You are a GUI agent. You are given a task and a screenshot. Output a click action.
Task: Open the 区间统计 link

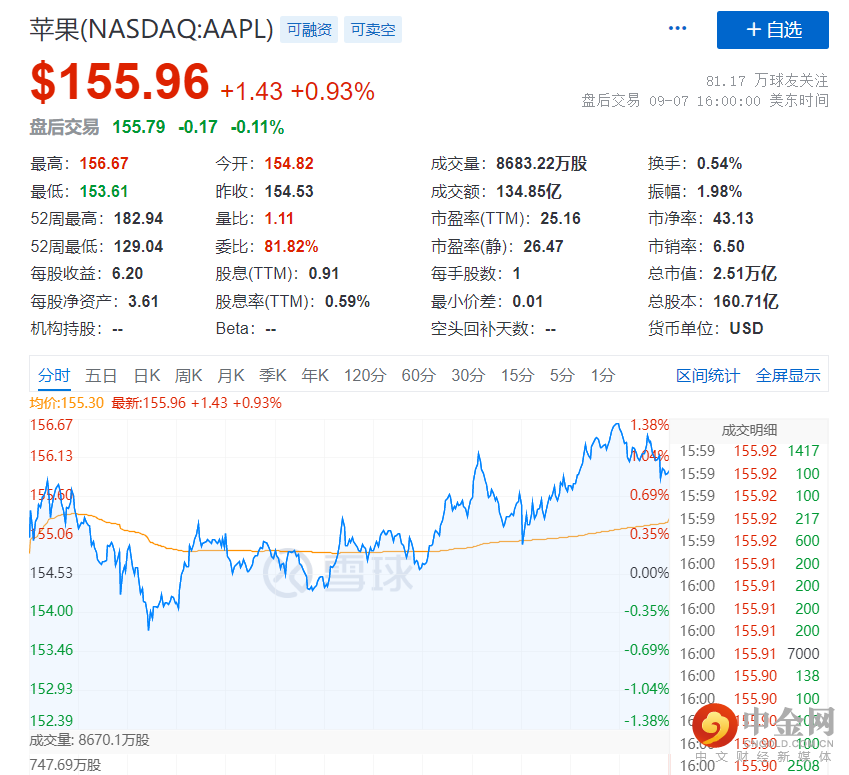click(708, 376)
